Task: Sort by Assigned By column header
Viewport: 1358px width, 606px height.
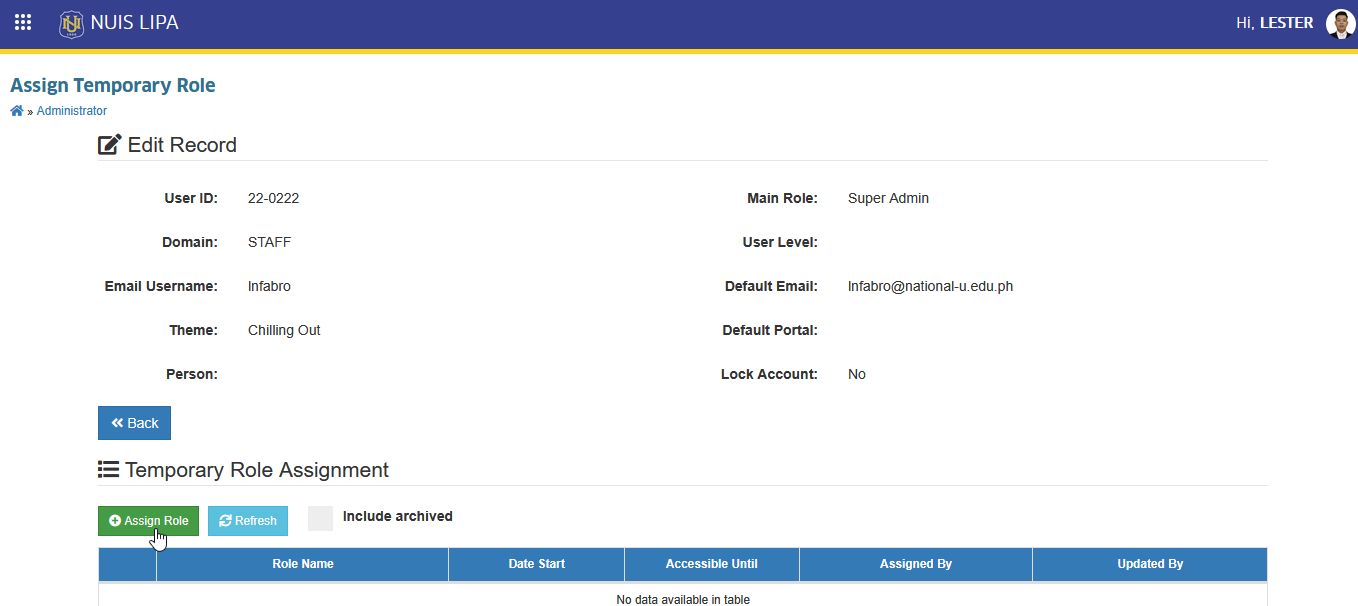Action: (x=916, y=564)
